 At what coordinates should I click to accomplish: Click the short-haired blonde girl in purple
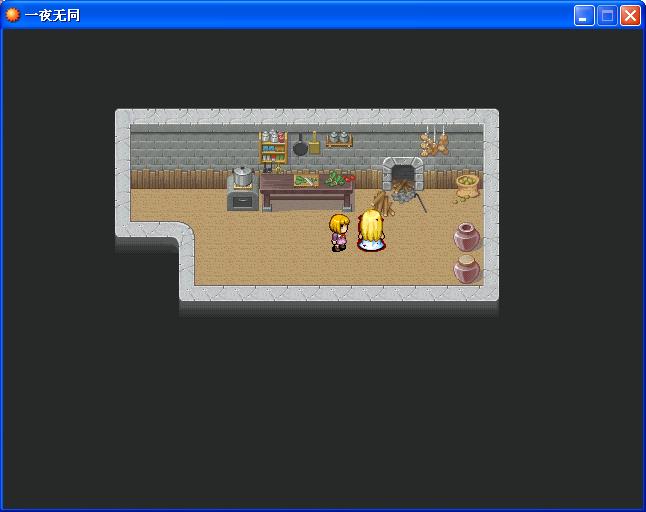[339, 232]
